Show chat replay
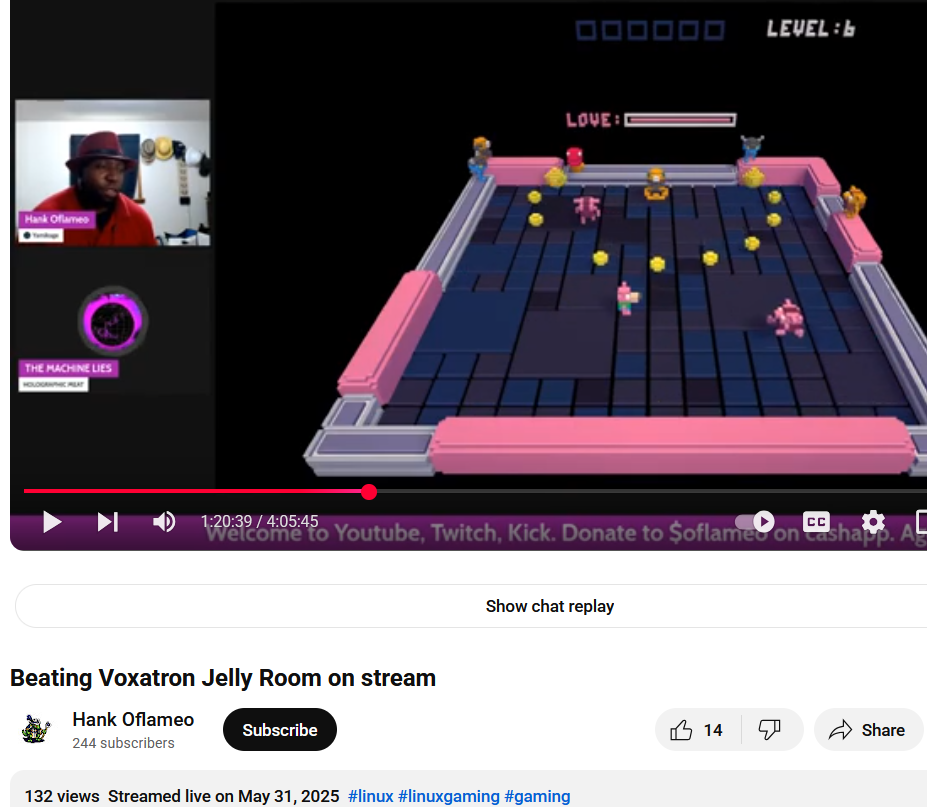Image resolution: width=927 pixels, height=807 pixels. point(550,606)
